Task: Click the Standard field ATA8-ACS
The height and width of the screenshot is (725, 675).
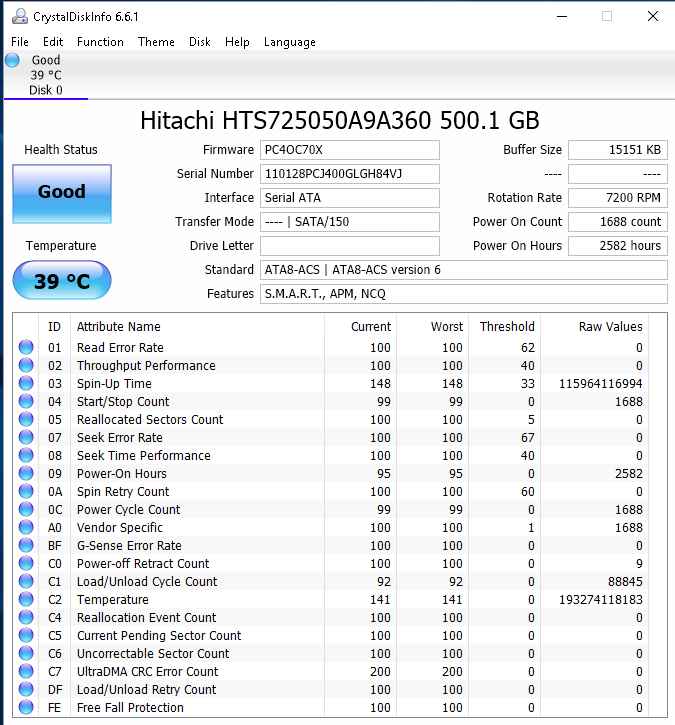Action: pos(464,270)
